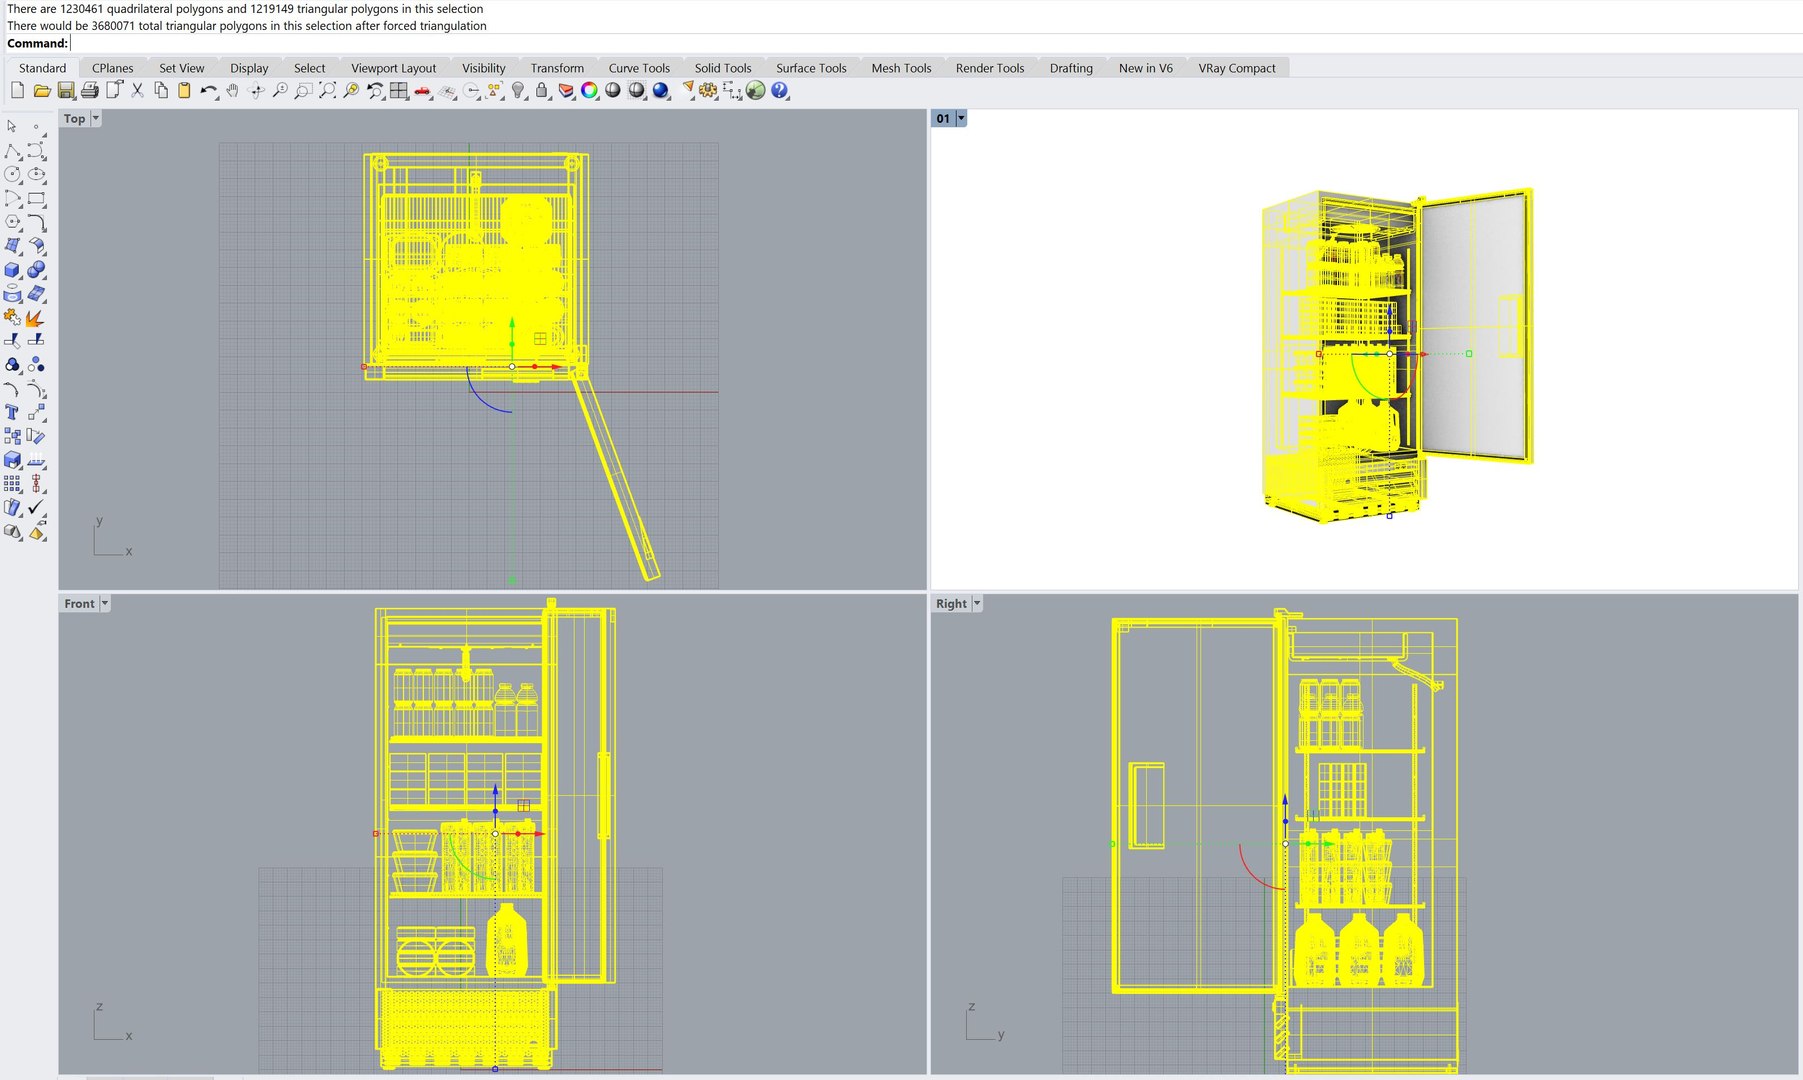Open a file via the folder icon
Image resolution: width=1803 pixels, height=1080 pixels.
click(42, 91)
